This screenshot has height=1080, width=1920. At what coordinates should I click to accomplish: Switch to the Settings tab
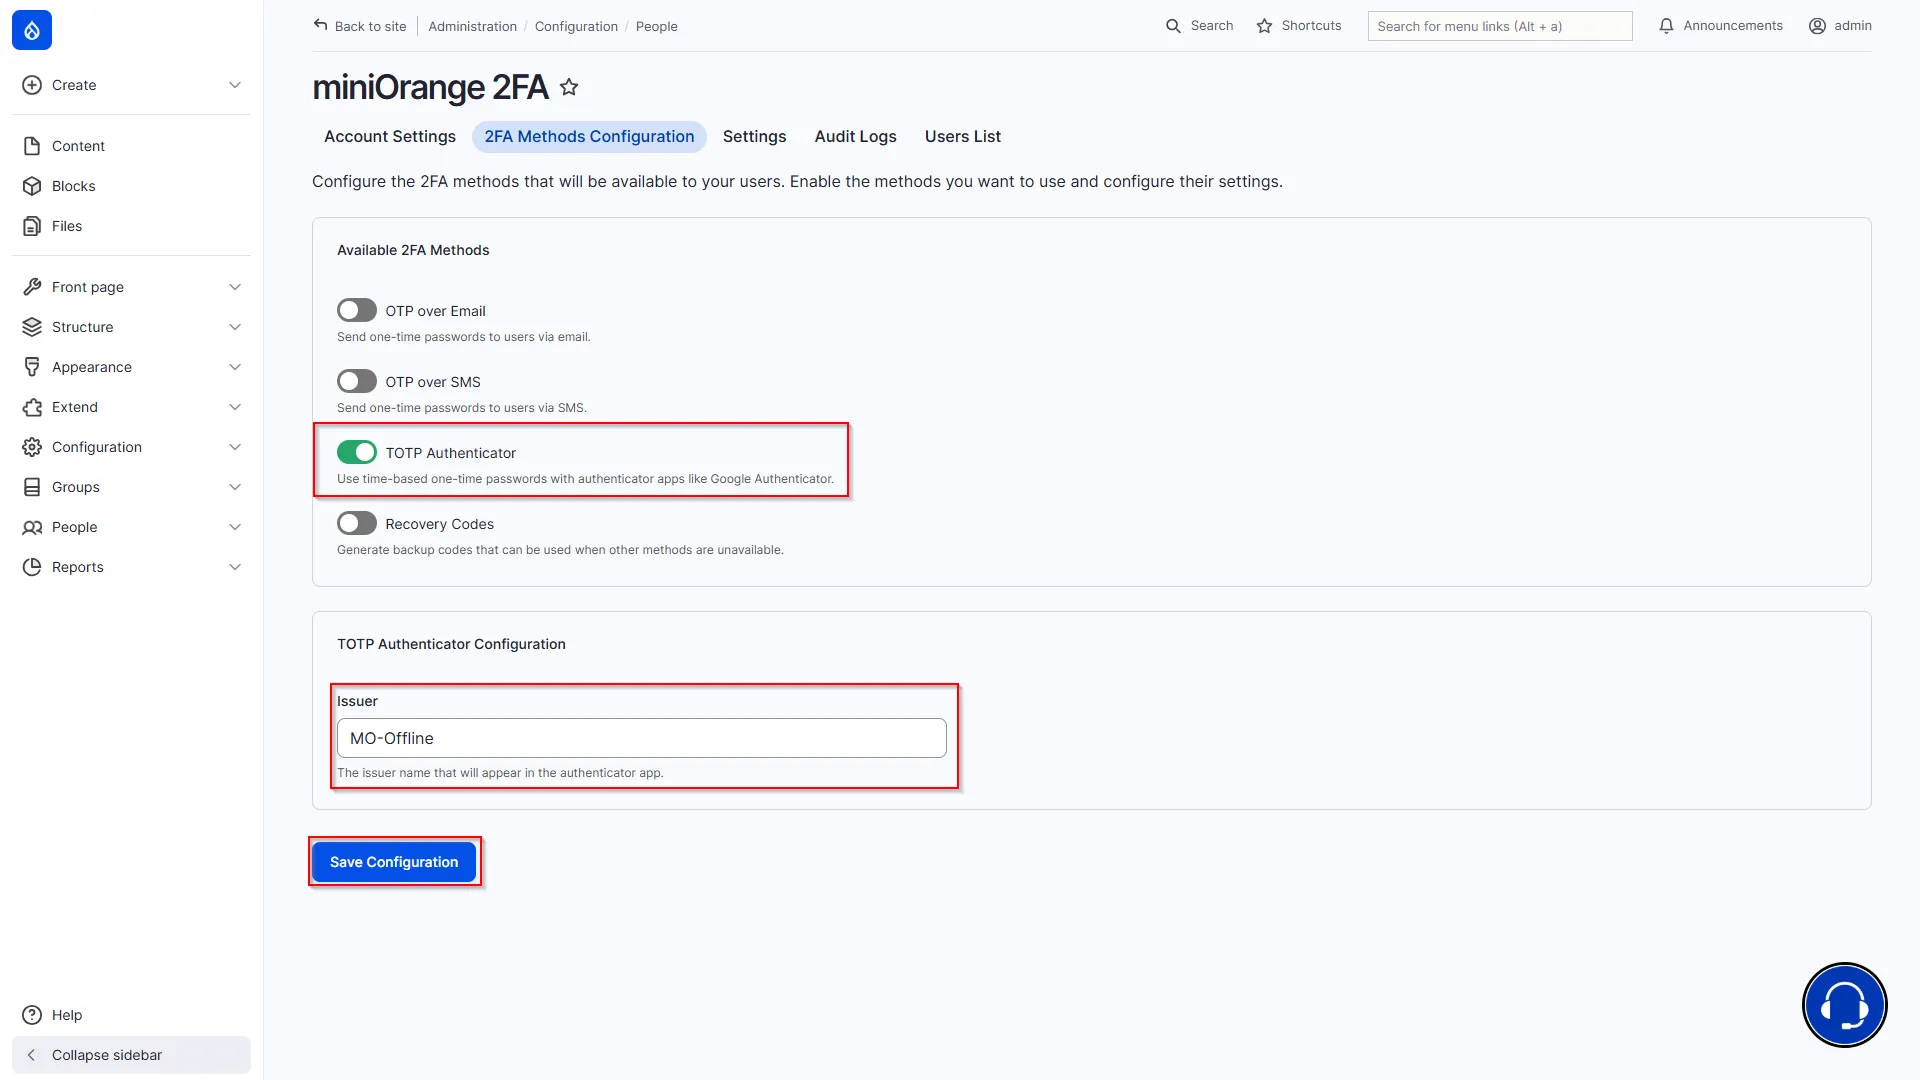[x=754, y=137]
